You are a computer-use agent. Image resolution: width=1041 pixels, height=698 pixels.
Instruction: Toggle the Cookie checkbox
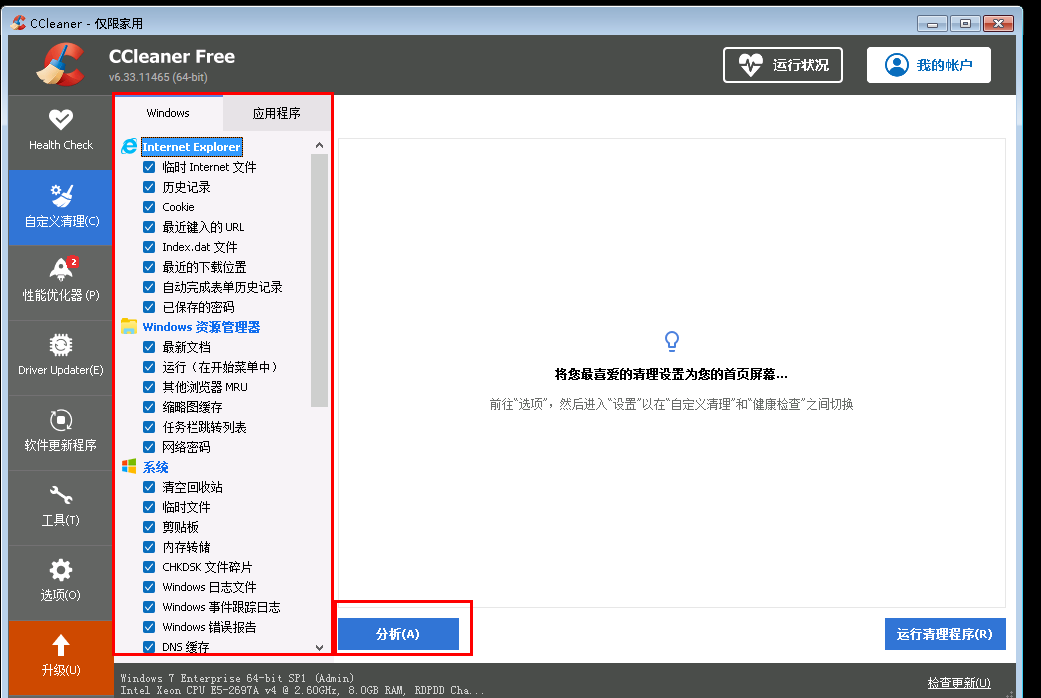click(x=149, y=207)
